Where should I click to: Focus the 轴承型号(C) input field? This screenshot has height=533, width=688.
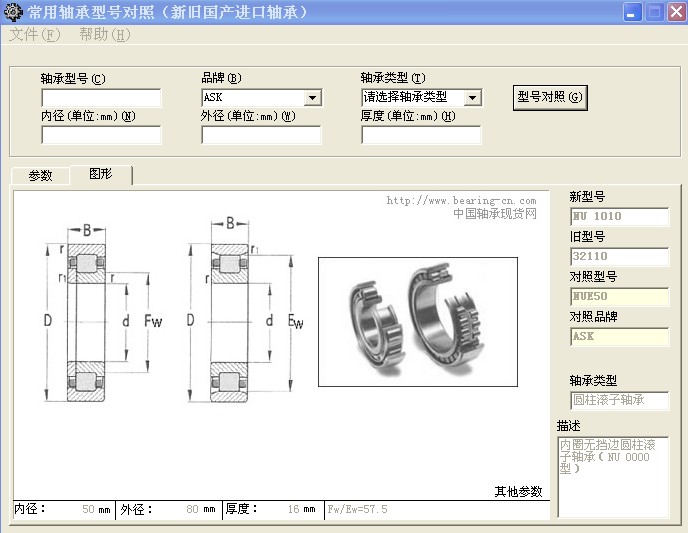pos(101,98)
